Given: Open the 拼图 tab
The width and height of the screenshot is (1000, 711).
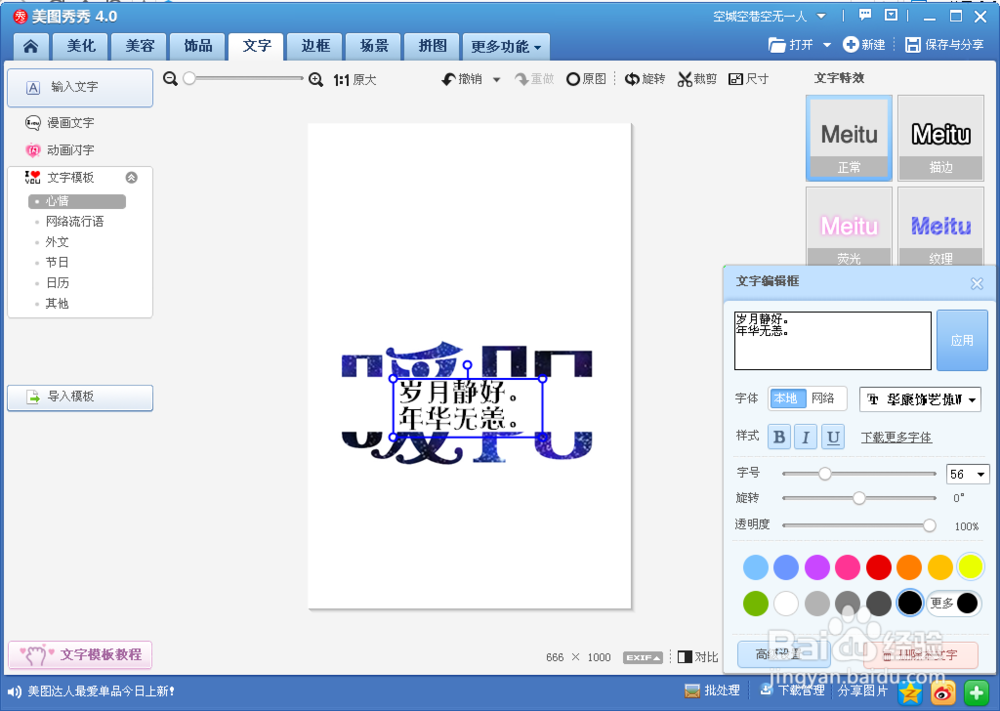Looking at the screenshot, I should click(x=433, y=46).
